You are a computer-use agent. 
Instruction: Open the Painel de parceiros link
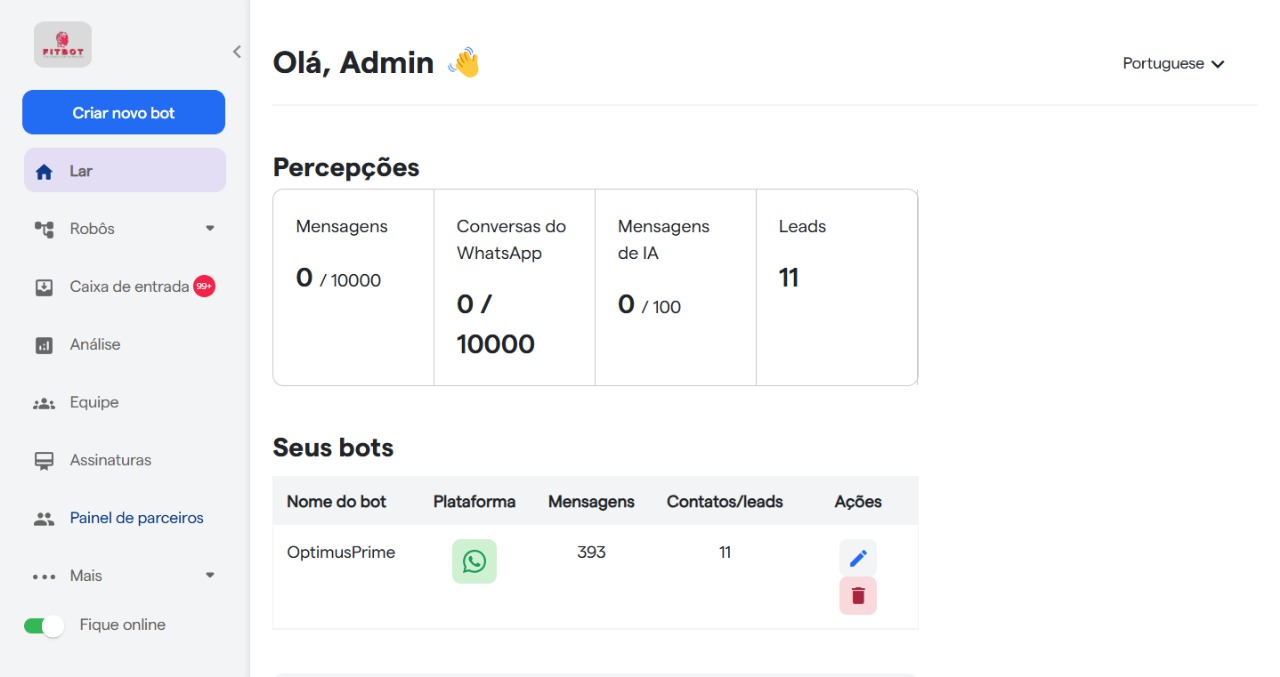(136, 518)
